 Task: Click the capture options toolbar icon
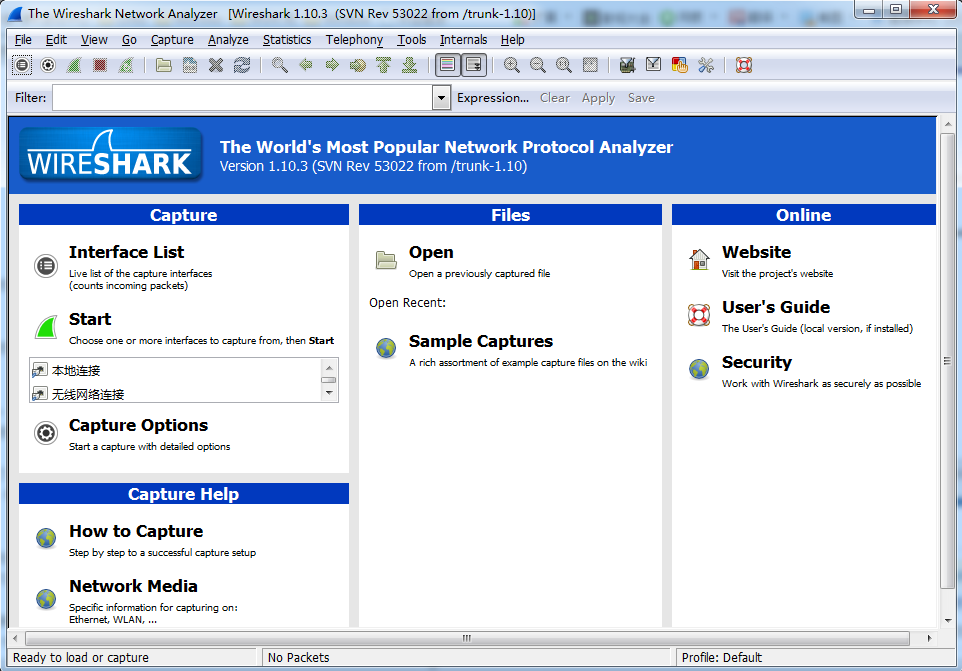click(x=48, y=65)
